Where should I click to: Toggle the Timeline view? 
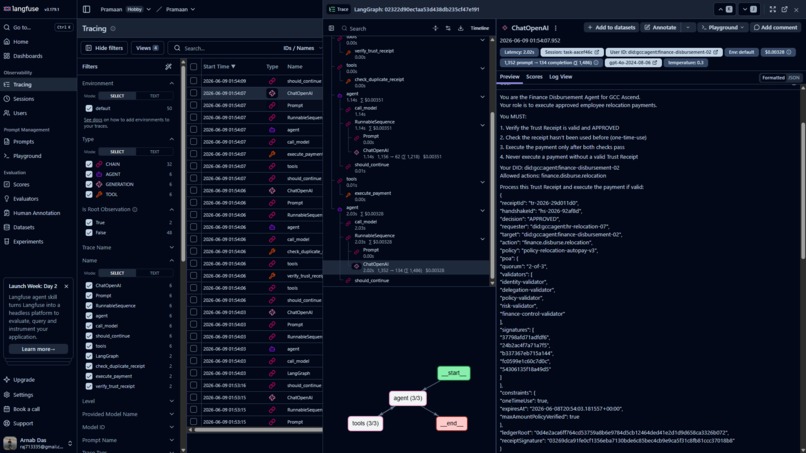(480, 28)
